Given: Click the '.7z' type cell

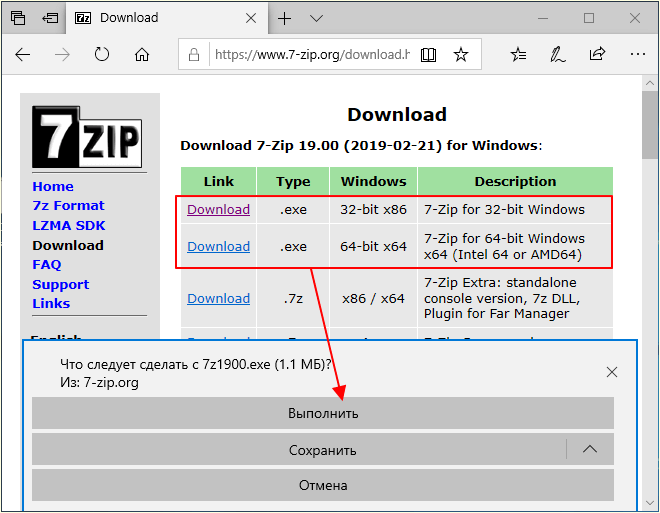Looking at the screenshot, I should tap(293, 298).
